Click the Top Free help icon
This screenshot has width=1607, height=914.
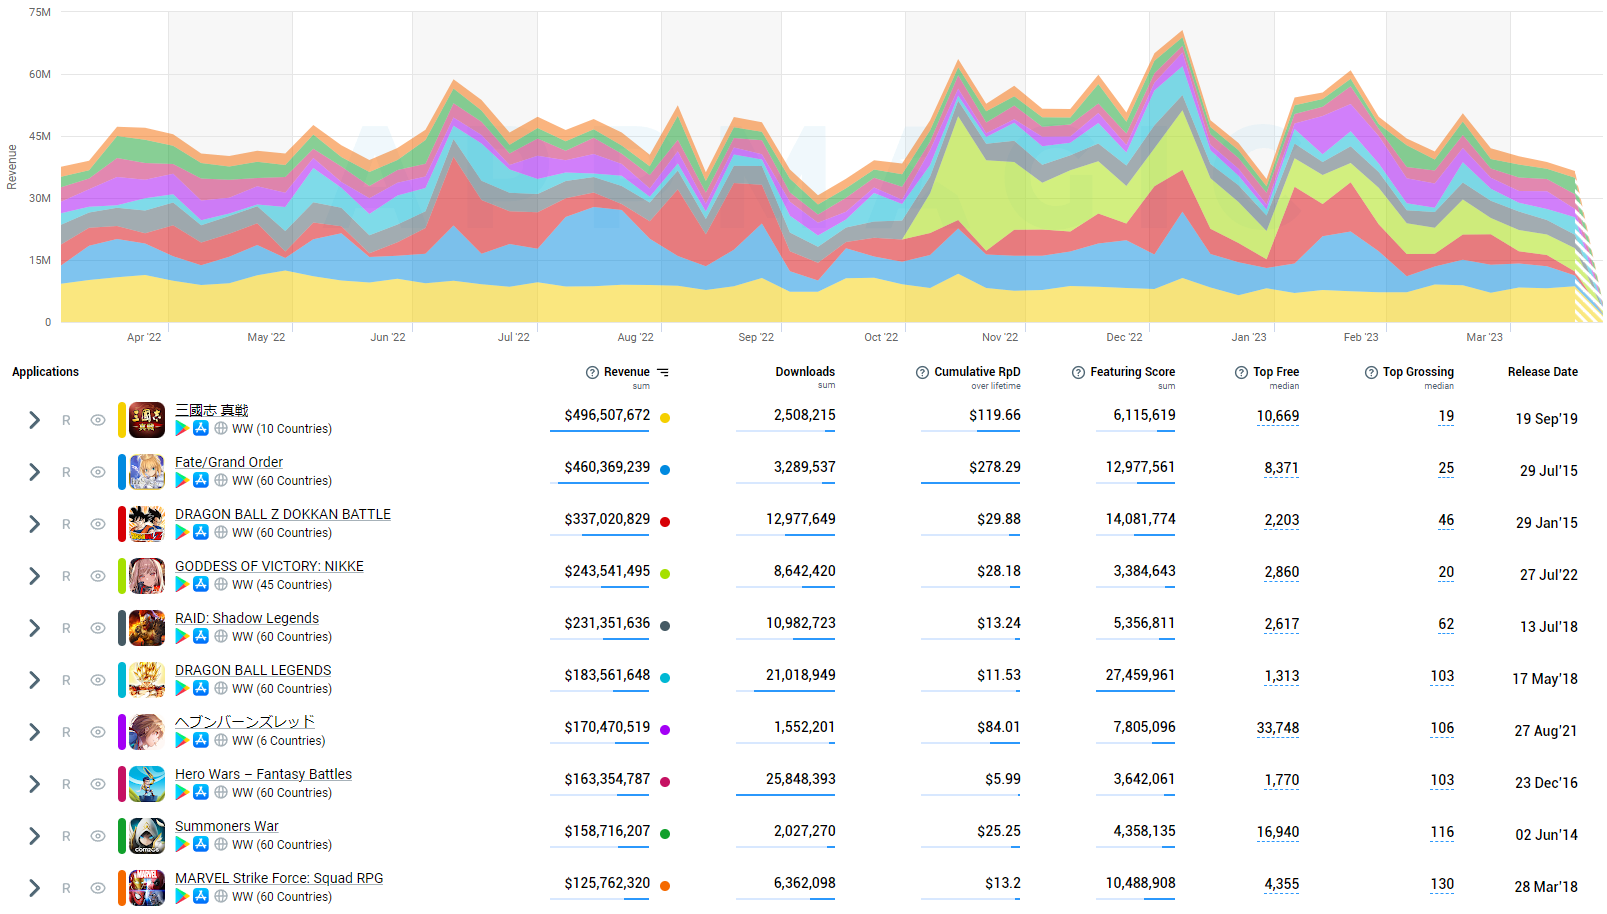tap(1241, 372)
